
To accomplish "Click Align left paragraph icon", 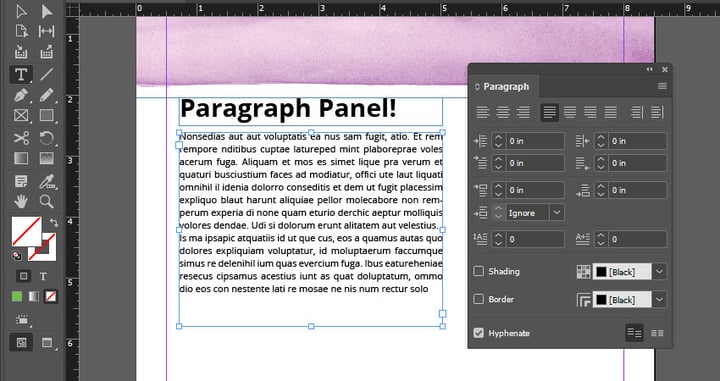I will (x=483, y=112).
